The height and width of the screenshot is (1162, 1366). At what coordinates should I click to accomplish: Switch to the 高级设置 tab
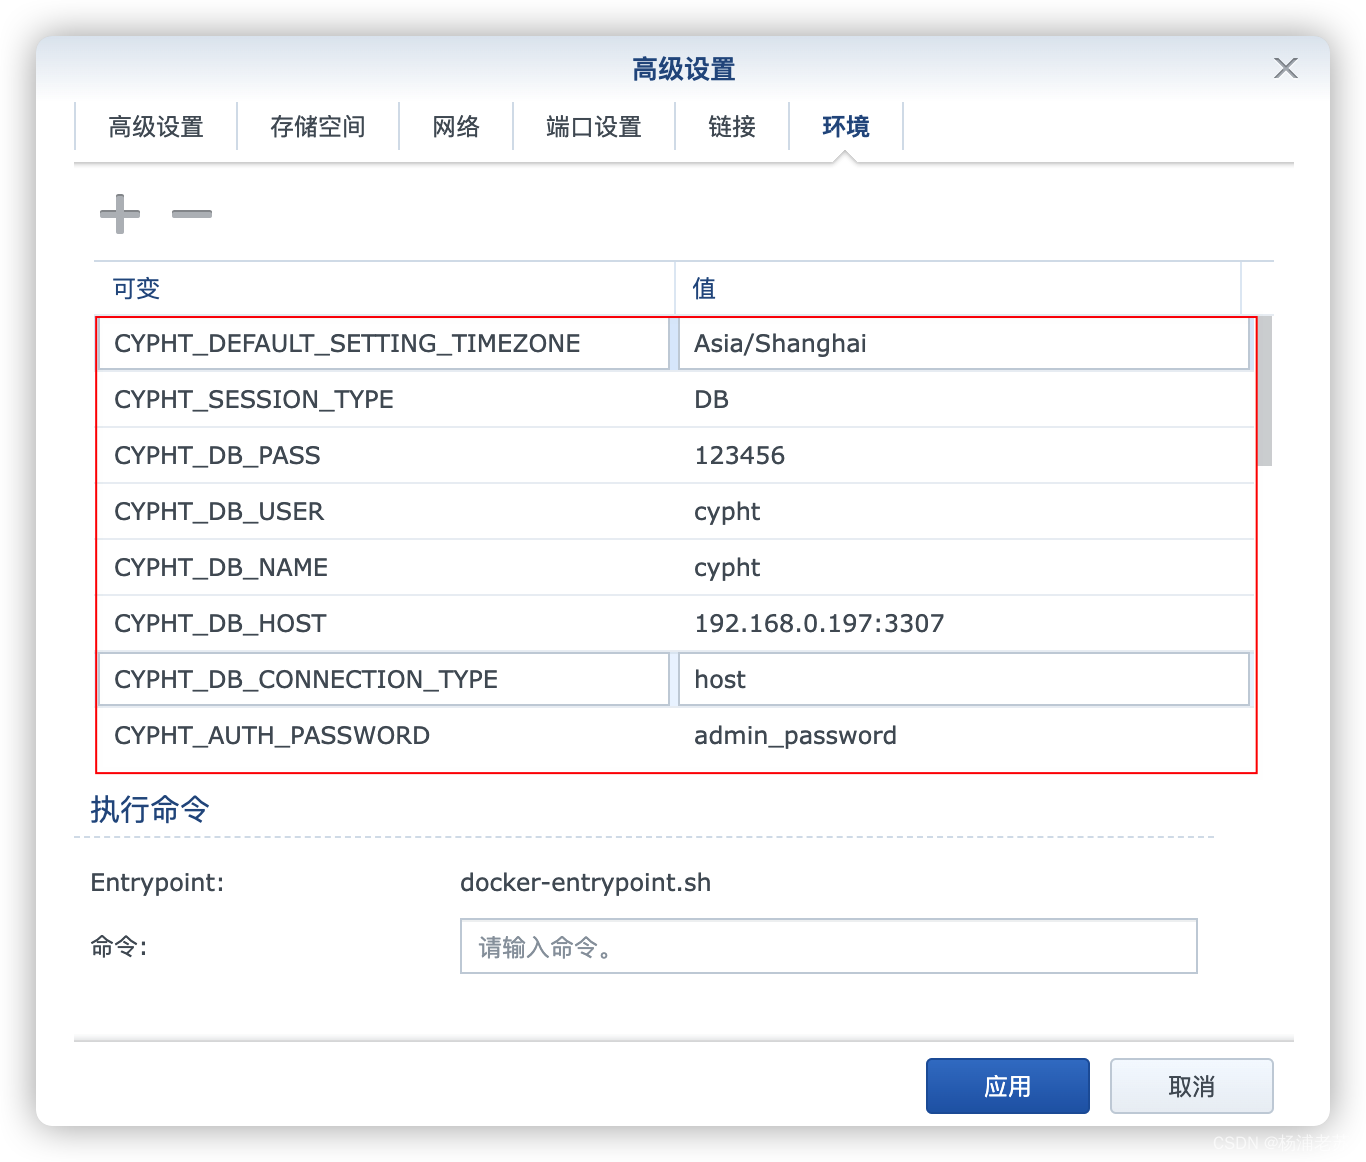(156, 127)
